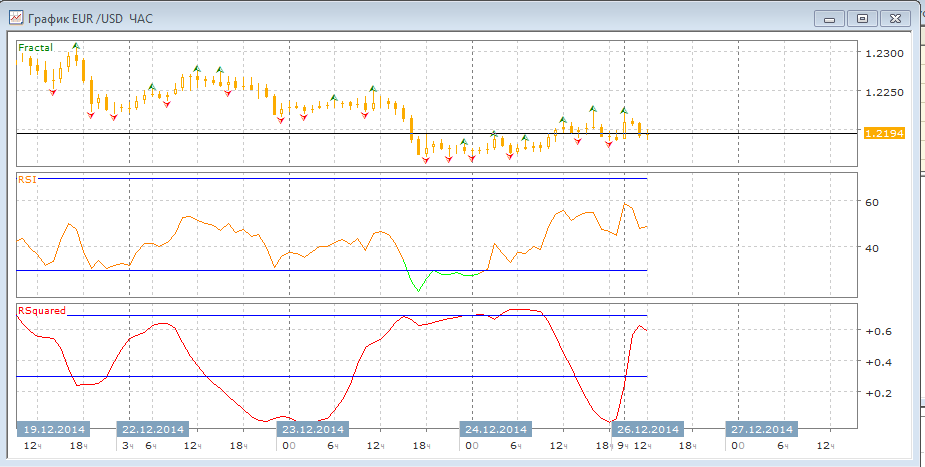Viewport: 925px width, 467px height.
Task: Click the 24.12.2014 date marker
Action: point(494,429)
